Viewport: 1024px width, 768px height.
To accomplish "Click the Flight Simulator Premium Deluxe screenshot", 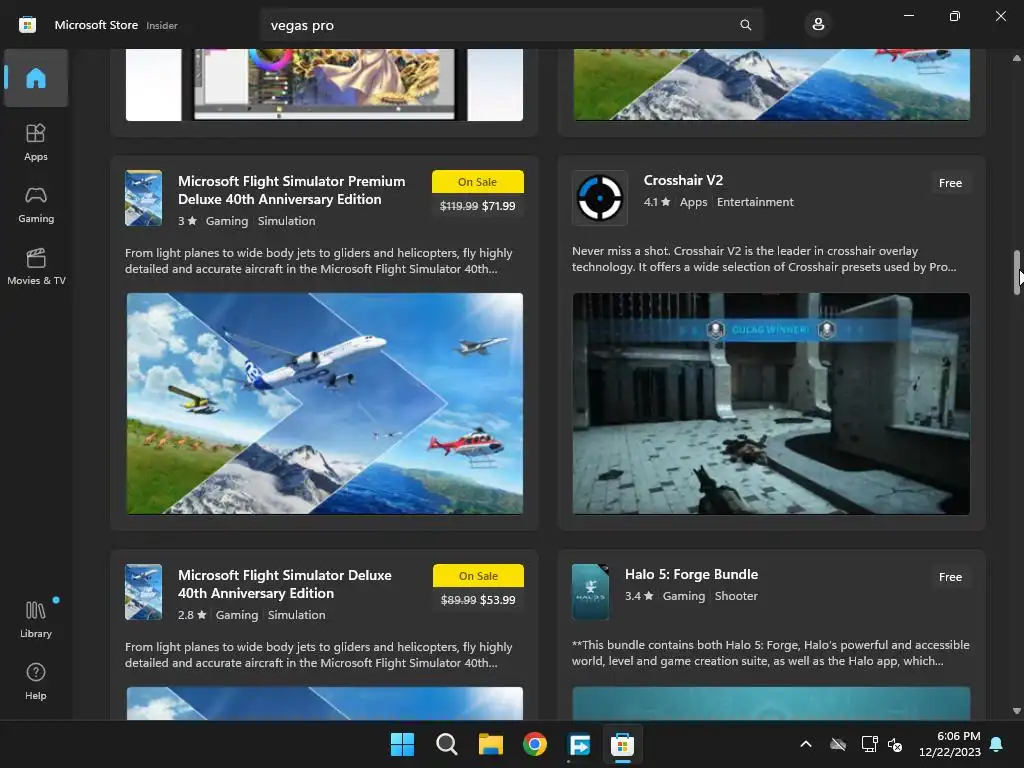I will click(x=325, y=403).
